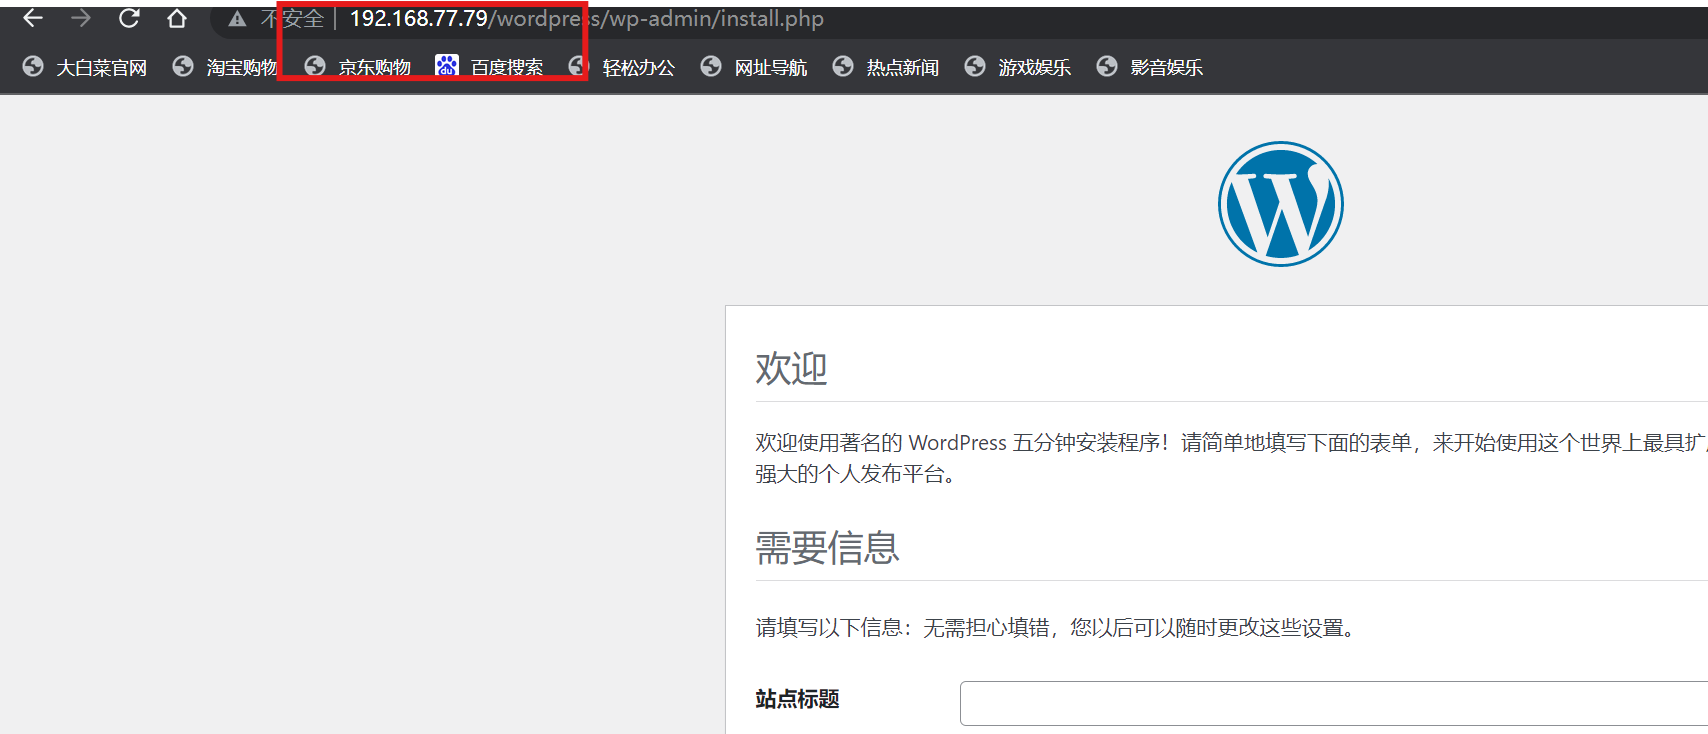Open the 百度搜索 bookmark

point(507,67)
